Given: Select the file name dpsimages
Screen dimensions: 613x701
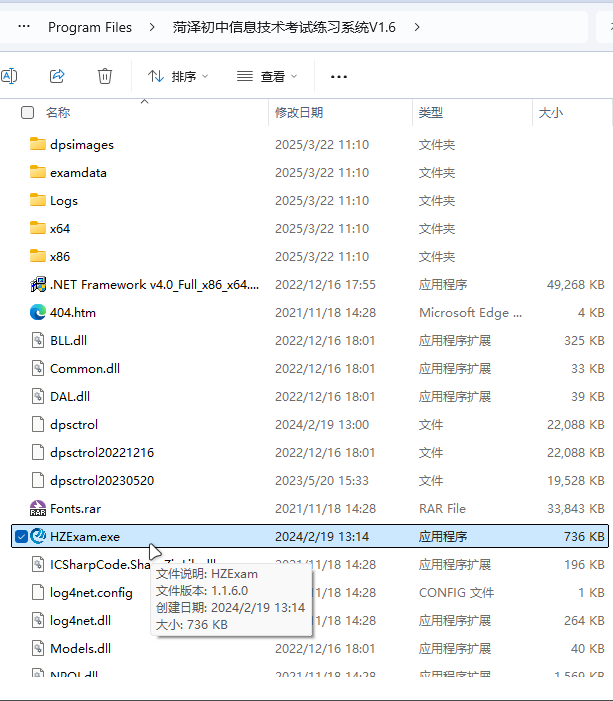Looking at the screenshot, I should [82, 145].
